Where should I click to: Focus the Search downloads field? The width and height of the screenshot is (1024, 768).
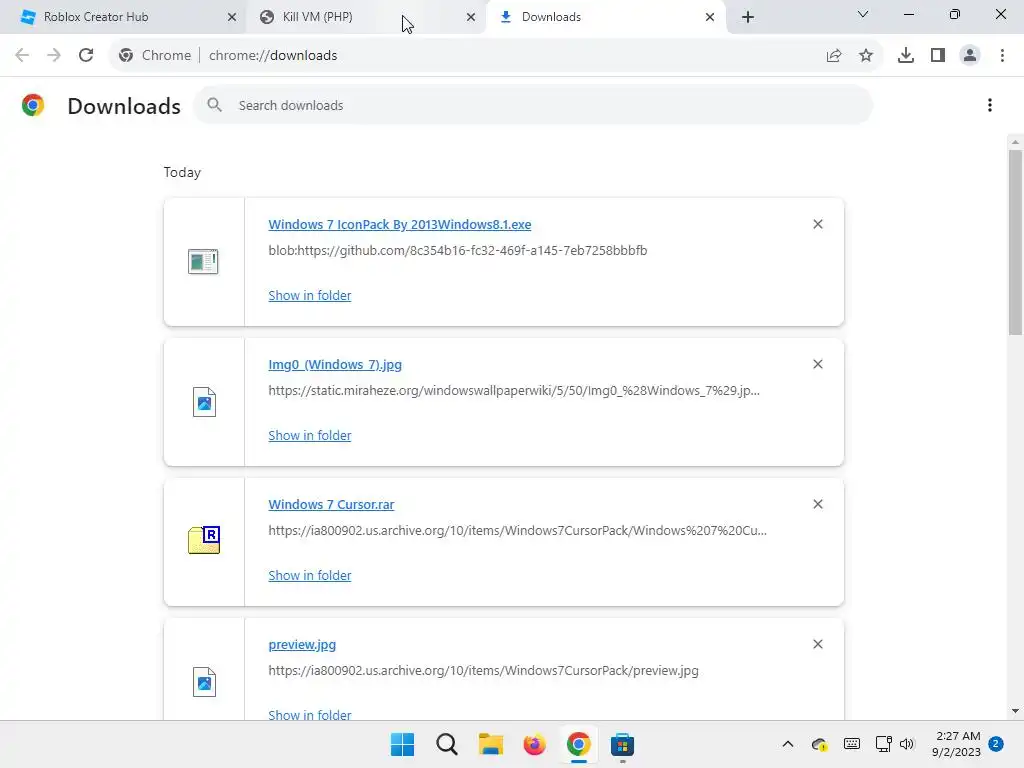(533, 105)
